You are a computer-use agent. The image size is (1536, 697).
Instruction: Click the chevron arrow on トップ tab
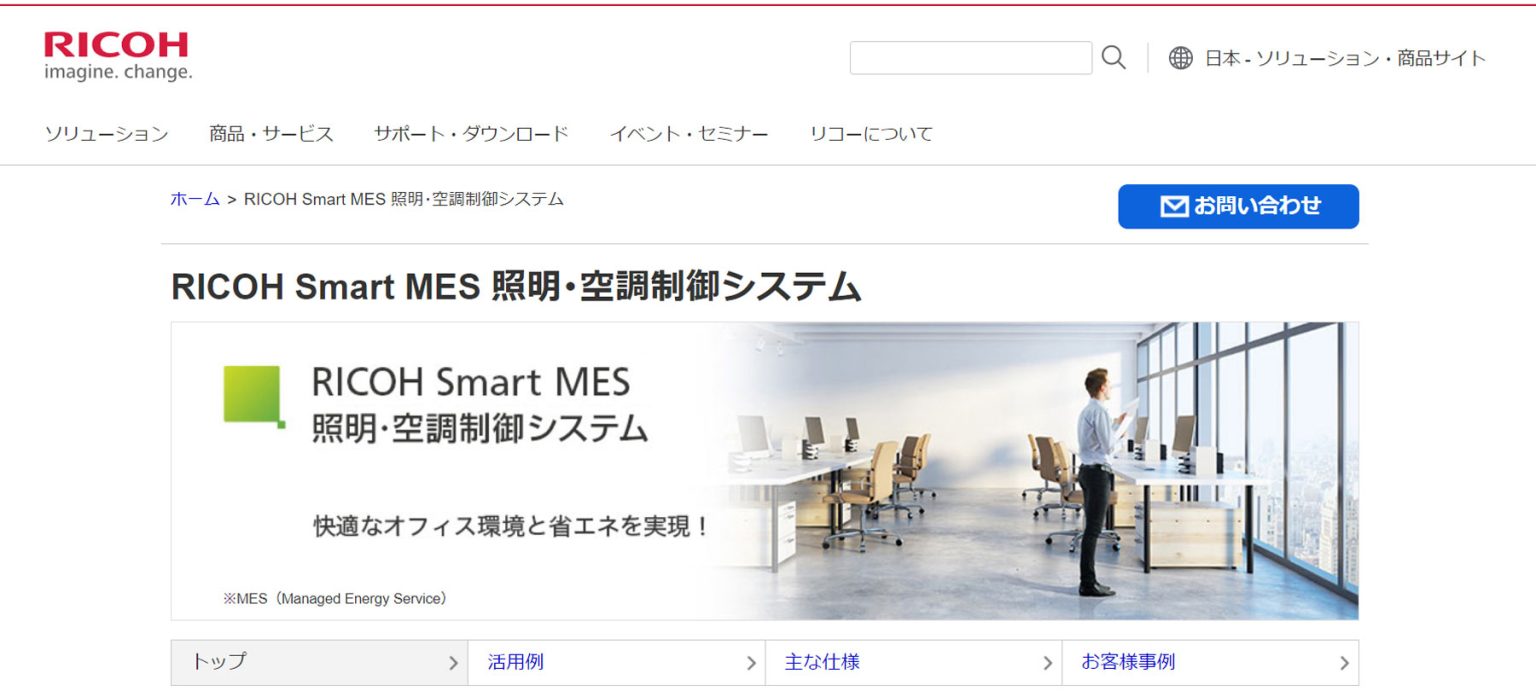(452, 662)
